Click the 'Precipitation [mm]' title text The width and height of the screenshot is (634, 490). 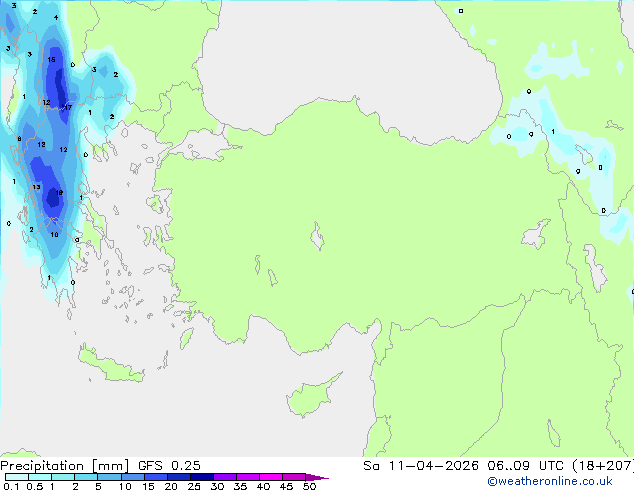pos(65,466)
